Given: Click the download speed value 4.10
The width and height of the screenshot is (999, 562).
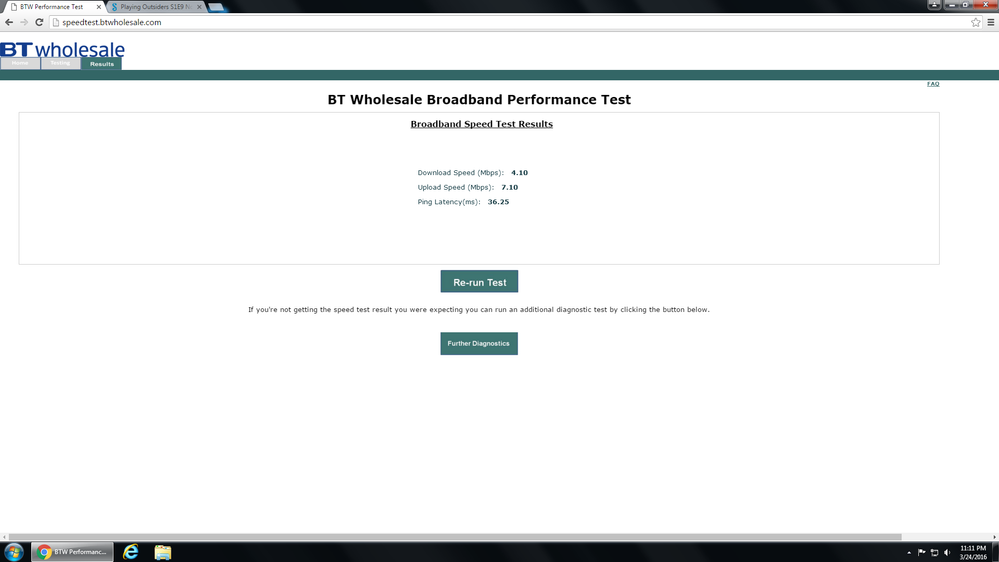Looking at the screenshot, I should coord(519,173).
